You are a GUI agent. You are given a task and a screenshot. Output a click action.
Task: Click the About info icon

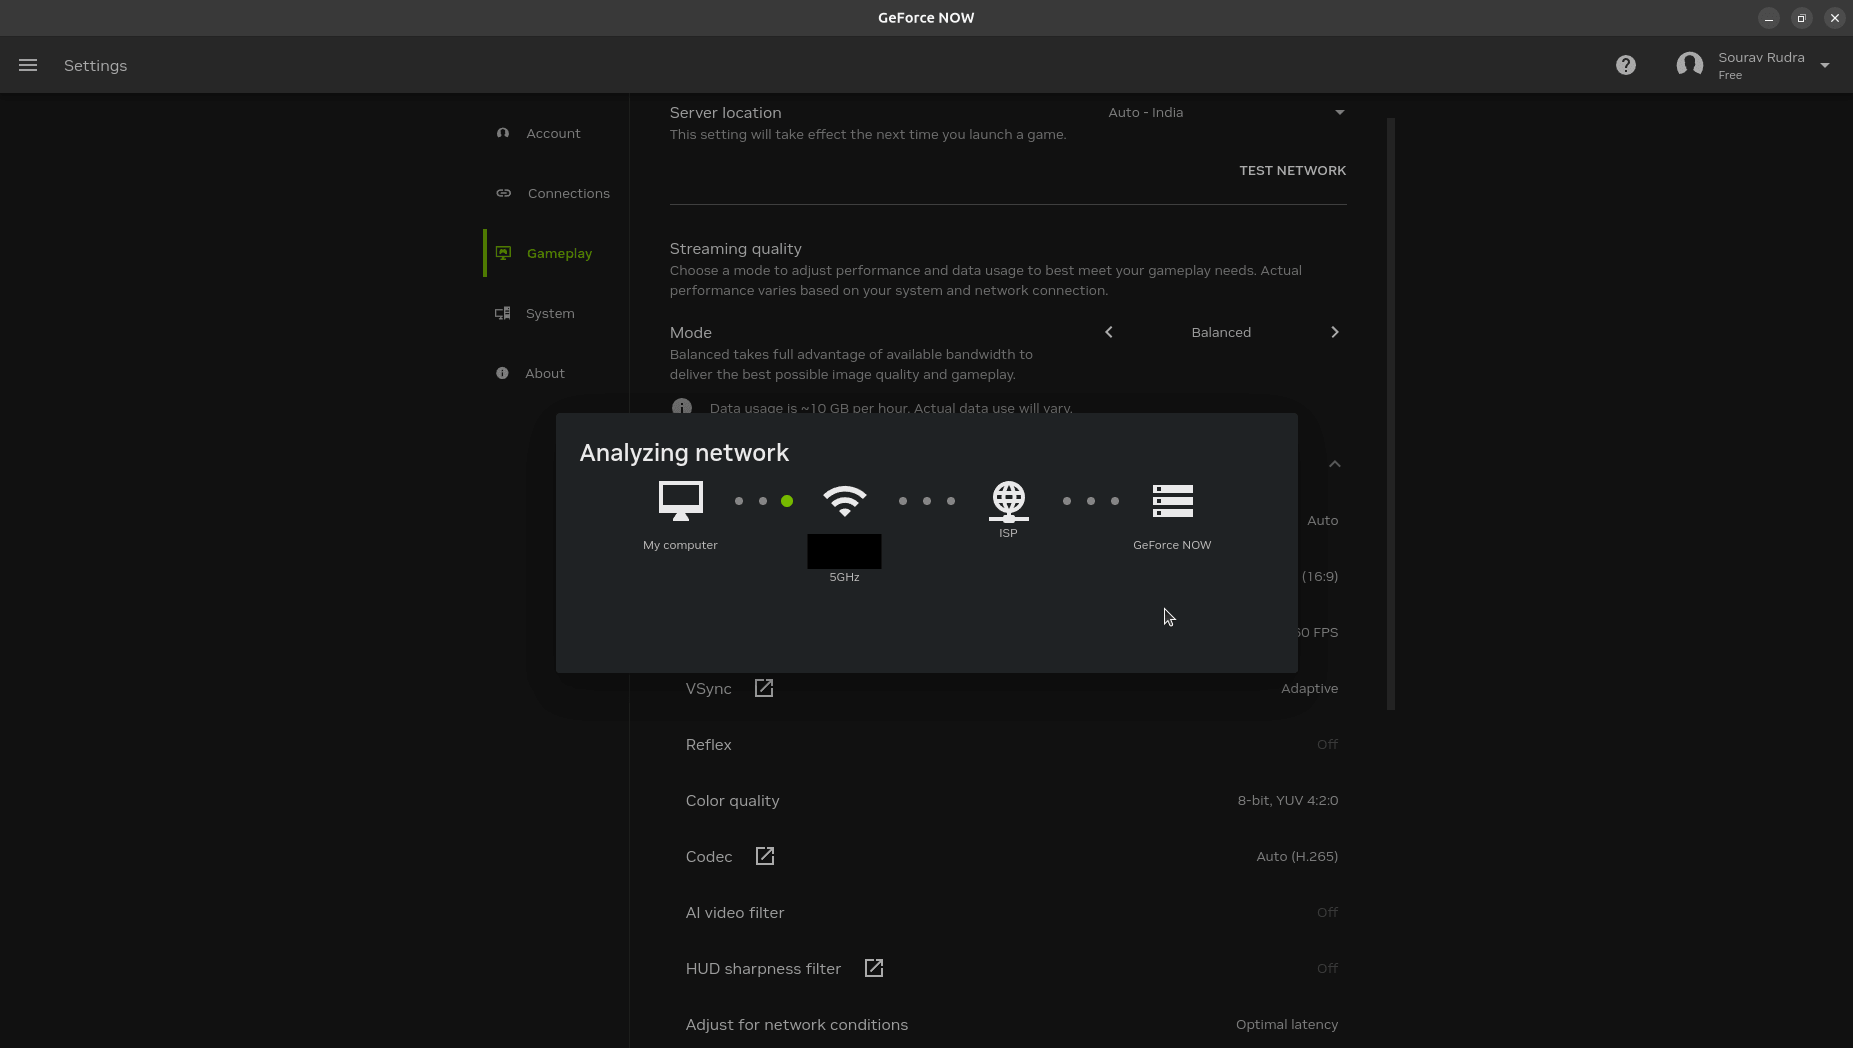point(502,373)
